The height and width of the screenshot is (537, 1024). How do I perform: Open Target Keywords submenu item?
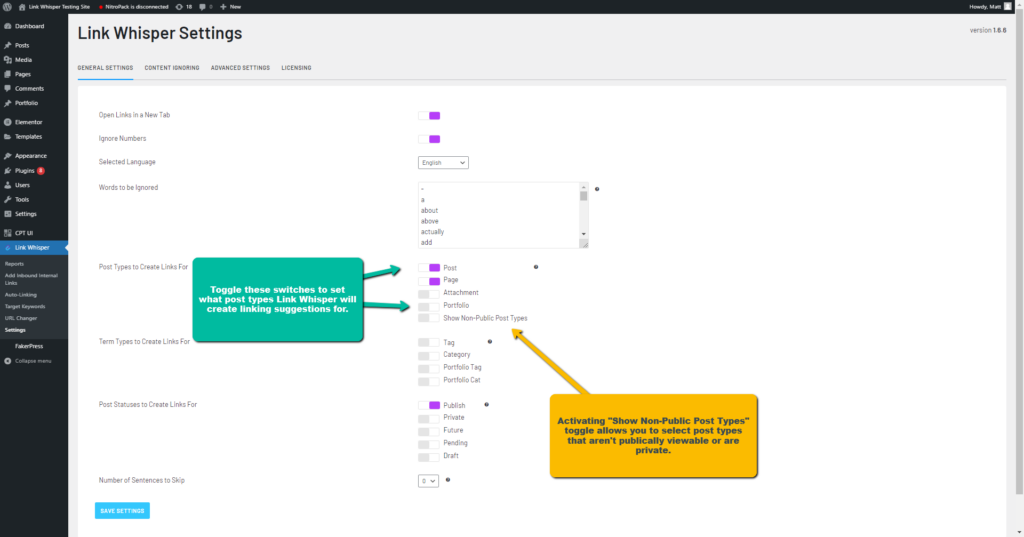(x=25, y=306)
